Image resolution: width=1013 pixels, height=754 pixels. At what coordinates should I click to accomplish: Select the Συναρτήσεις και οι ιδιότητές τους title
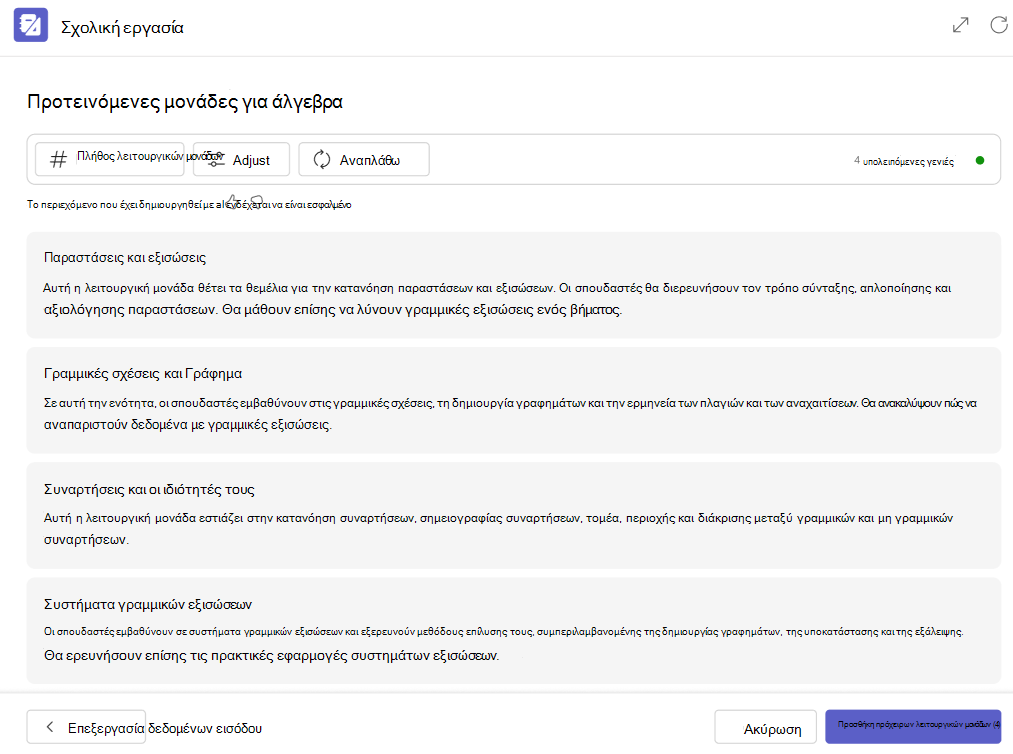(x=149, y=490)
